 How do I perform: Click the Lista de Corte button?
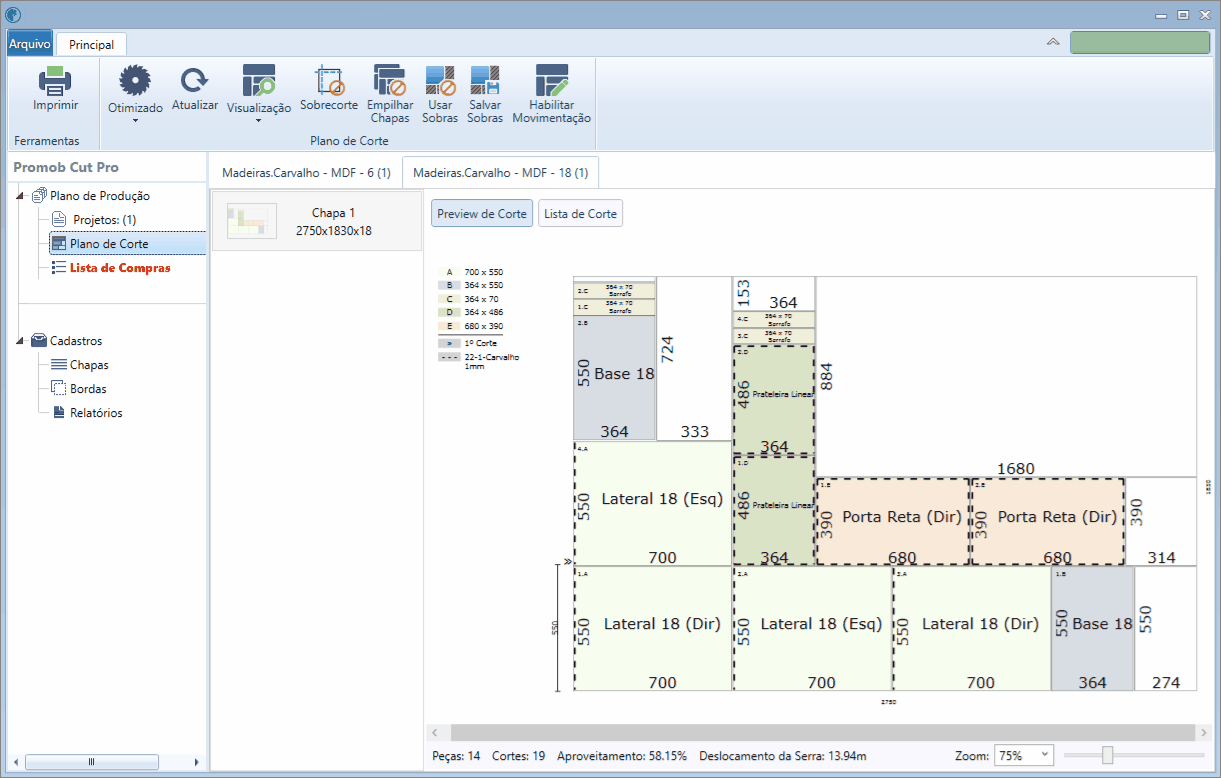580,214
